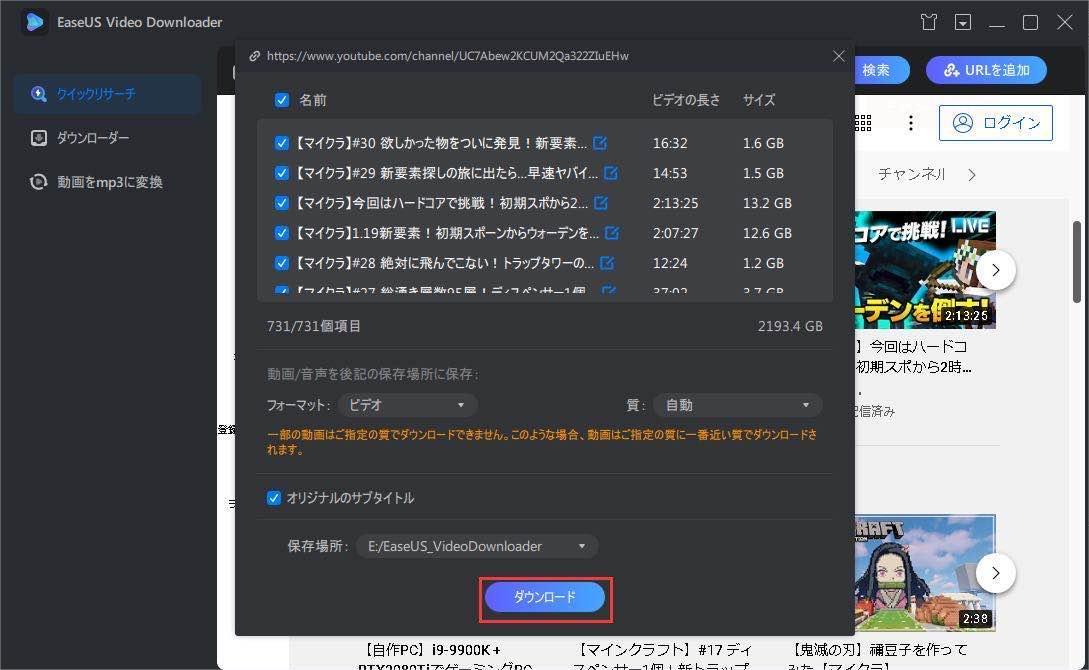Click the grid view layout icon
Screen dimensions: 1089x670
[862, 122]
